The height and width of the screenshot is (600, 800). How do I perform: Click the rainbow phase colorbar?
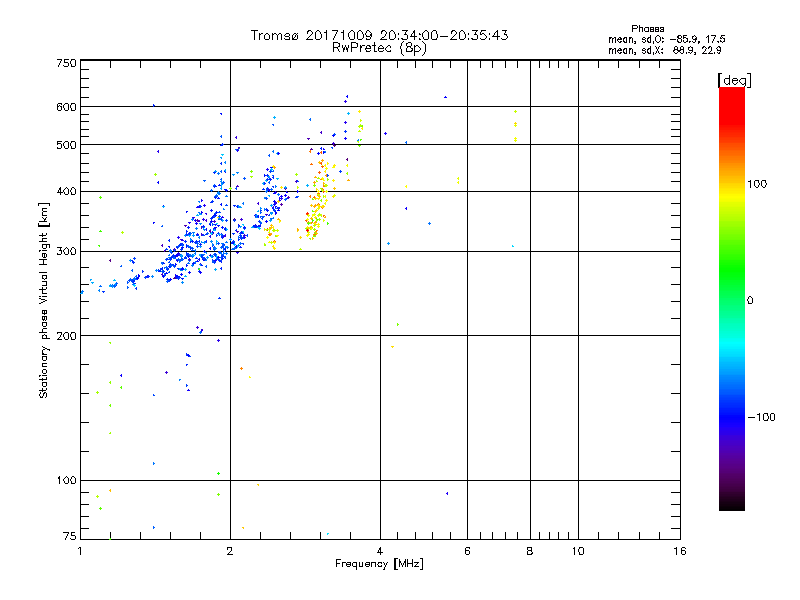[x=732, y=299]
